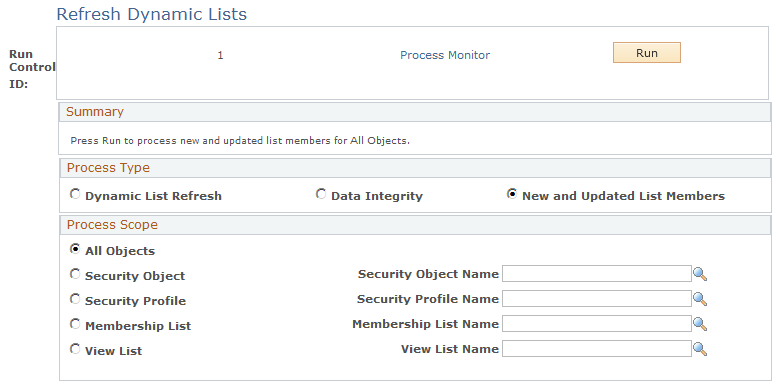
Task: Focus the View List Name field
Action: pyautogui.click(x=596, y=348)
